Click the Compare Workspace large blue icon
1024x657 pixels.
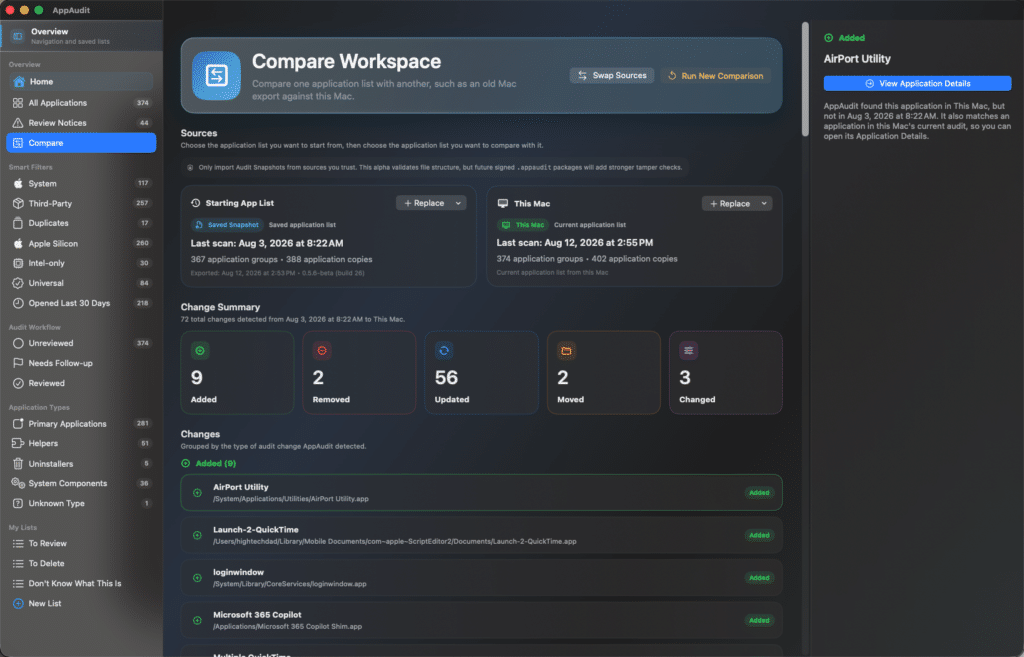coord(216,76)
